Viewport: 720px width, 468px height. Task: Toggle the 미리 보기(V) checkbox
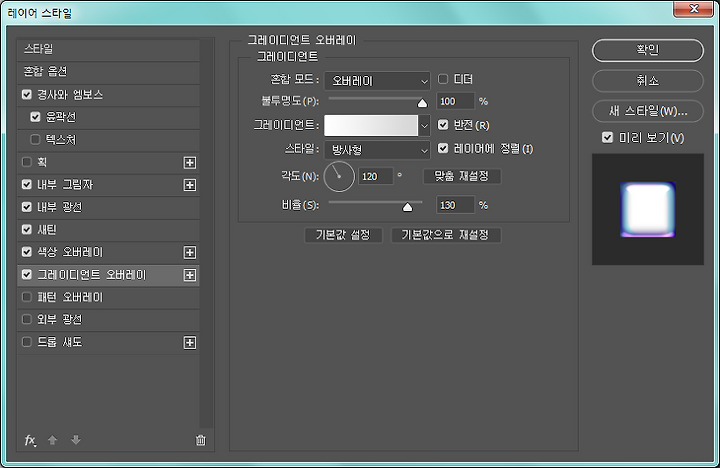click(x=608, y=138)
